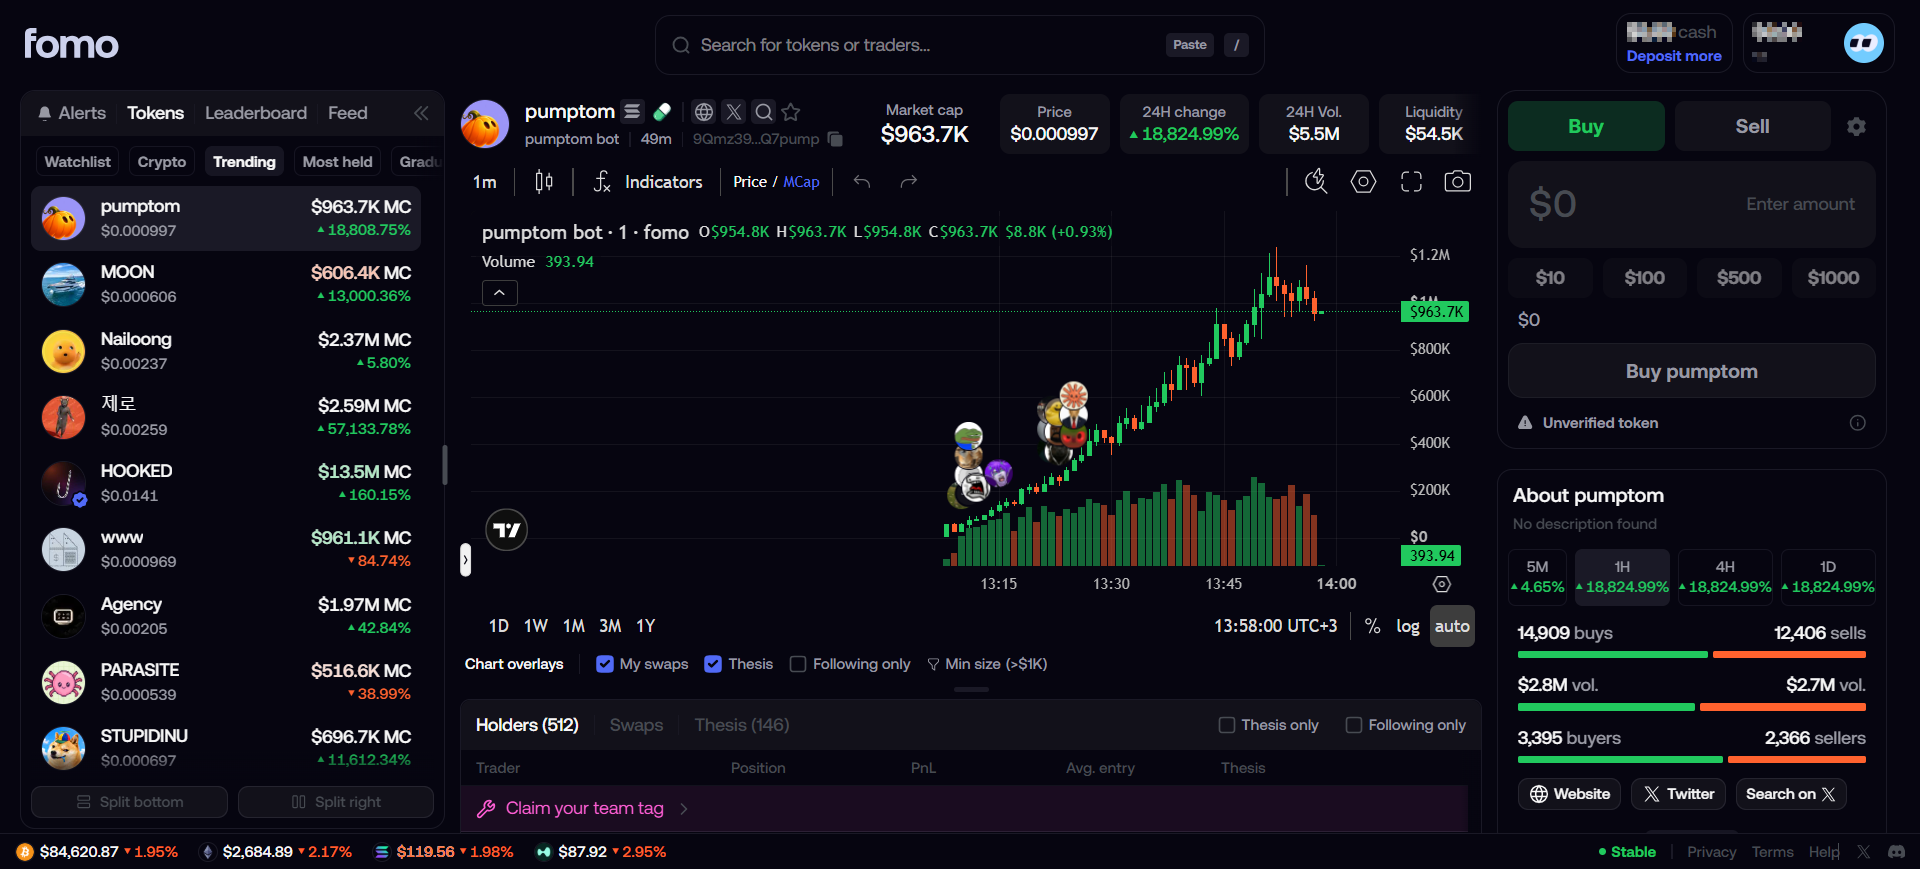Open the Discord icon in footer

[1896, 852]
